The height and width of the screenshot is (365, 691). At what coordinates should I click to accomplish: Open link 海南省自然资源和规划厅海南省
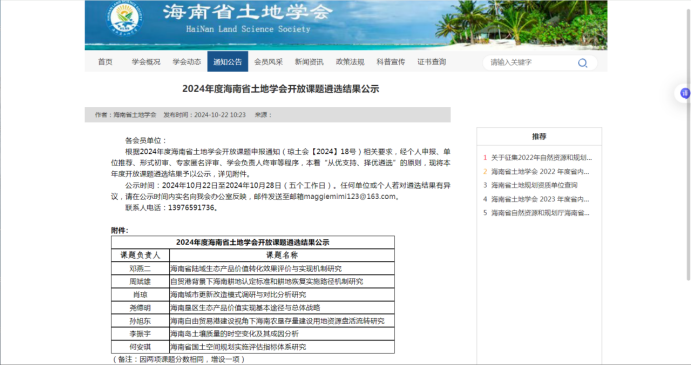[540, 213]
